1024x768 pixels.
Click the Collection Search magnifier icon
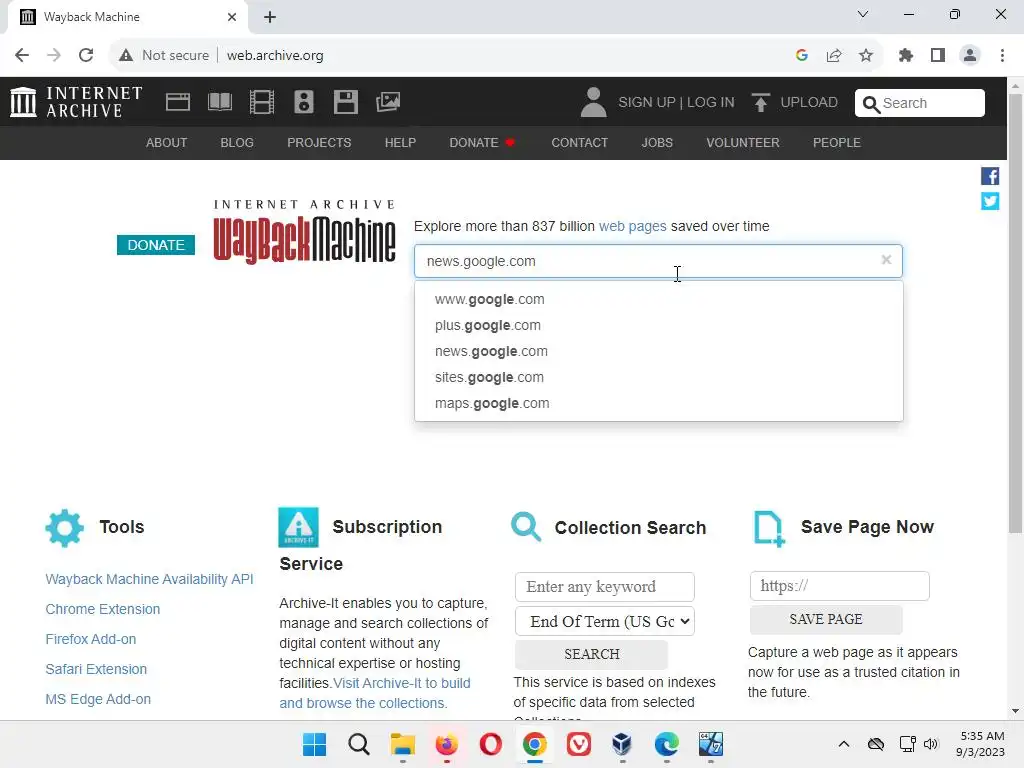click(x=526, y=527)
